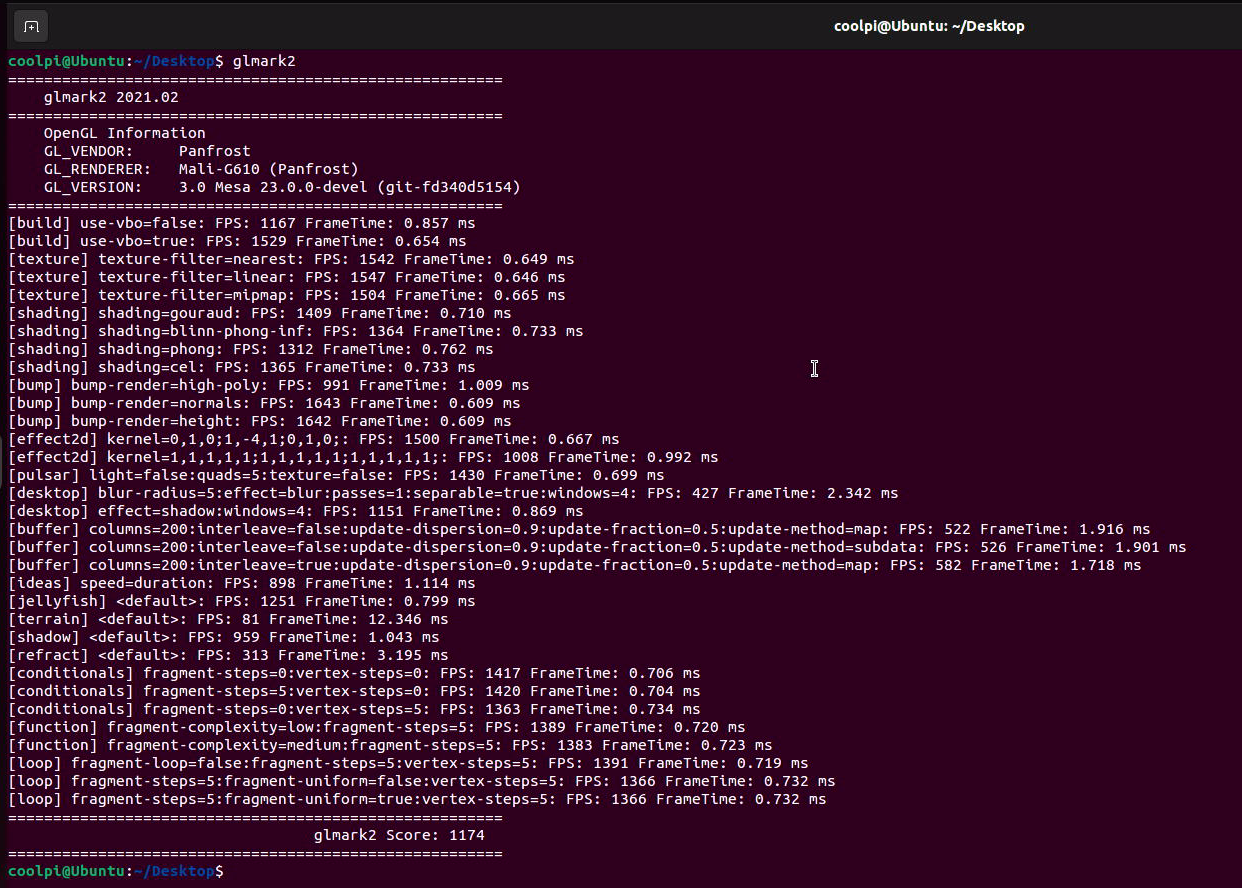Select the '[build] use-vbo=true' result line
The height and width of the screenshot is (888, 1242).
[x=237, y=241]
